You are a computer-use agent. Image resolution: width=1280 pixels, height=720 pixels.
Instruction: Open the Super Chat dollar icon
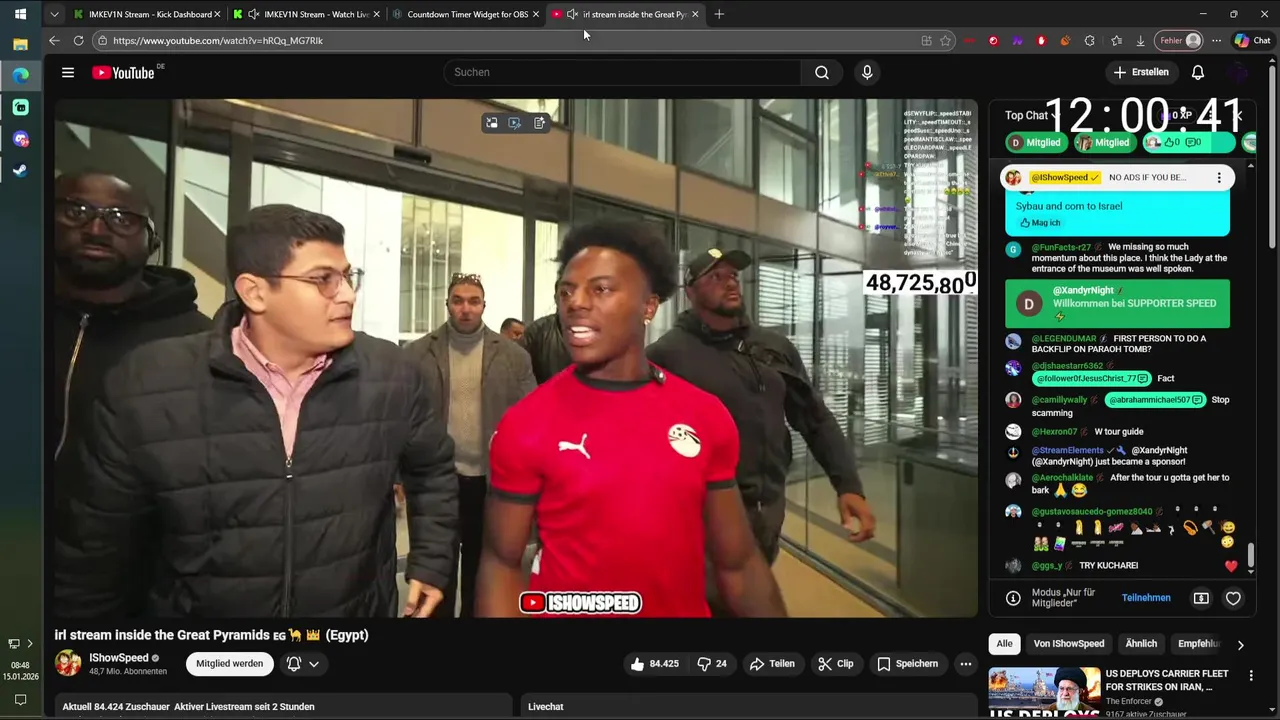click(1201, 598)
